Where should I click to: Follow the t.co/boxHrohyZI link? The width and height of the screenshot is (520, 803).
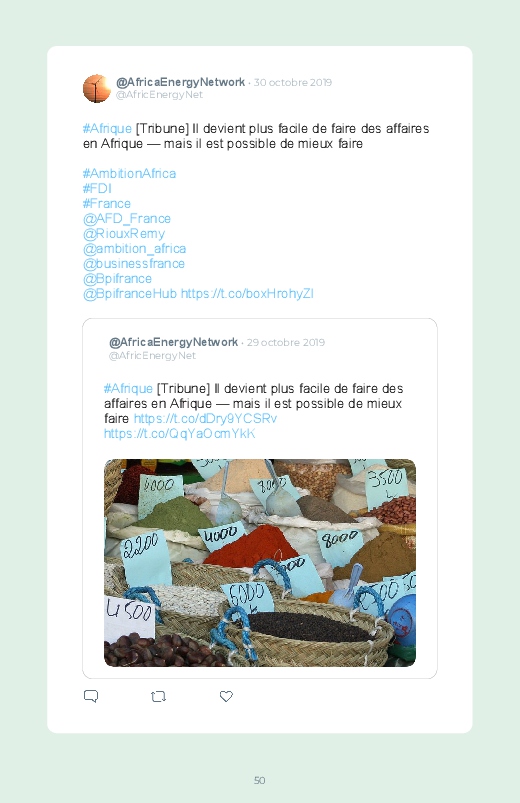(x=247, y=293)
